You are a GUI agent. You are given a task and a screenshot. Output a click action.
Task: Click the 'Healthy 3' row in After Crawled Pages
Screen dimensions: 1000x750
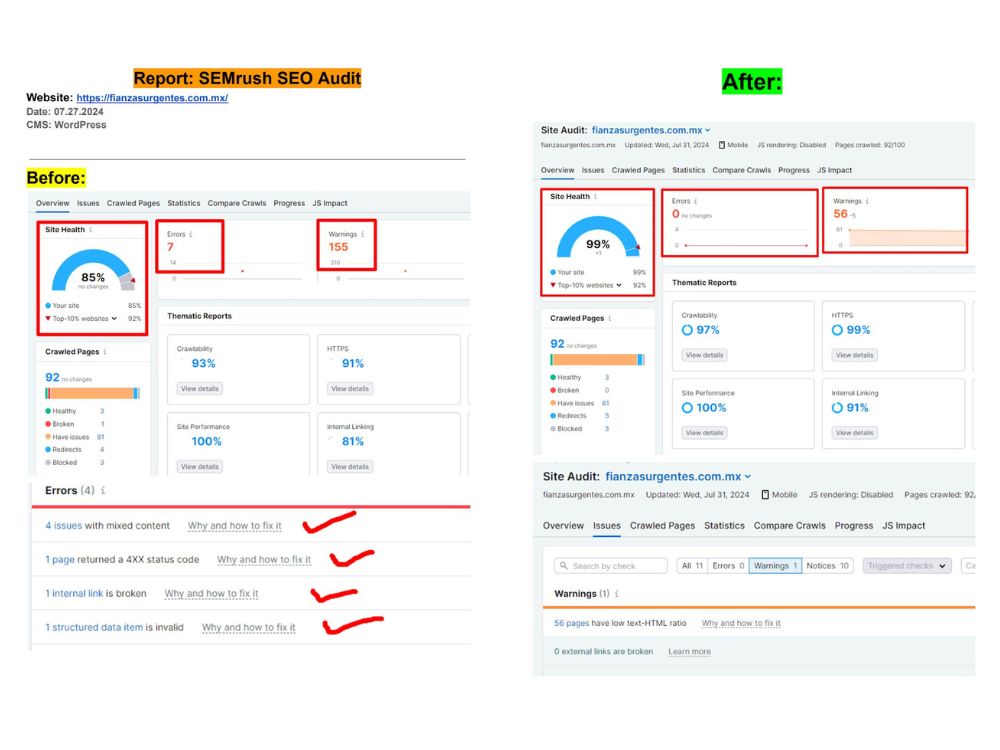(x=580, y=378)
